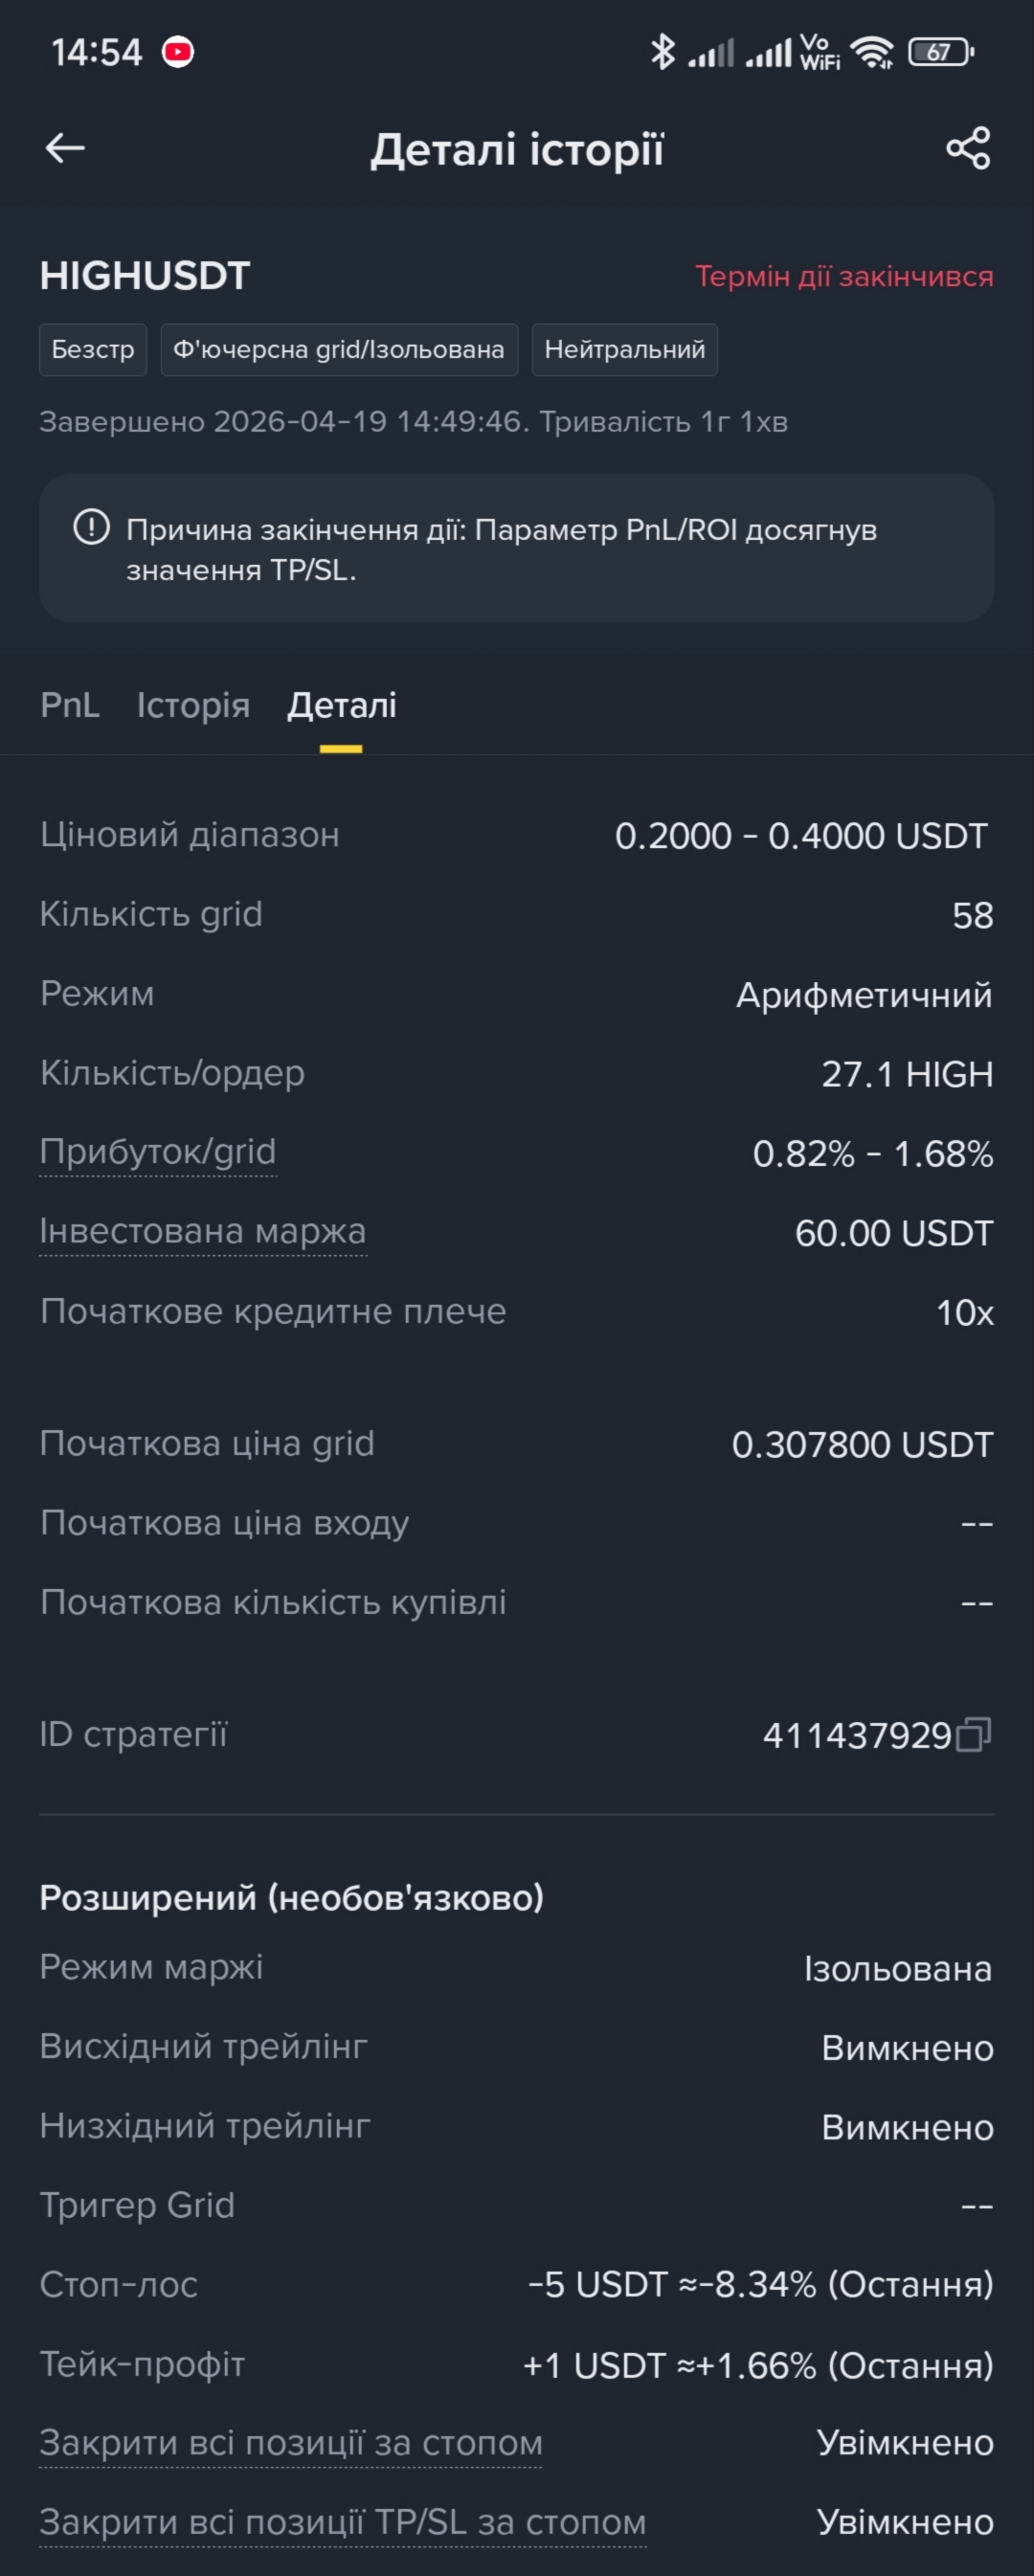
Task: Tap the info icon in termination reason box
Action: (x=91, y=526)
